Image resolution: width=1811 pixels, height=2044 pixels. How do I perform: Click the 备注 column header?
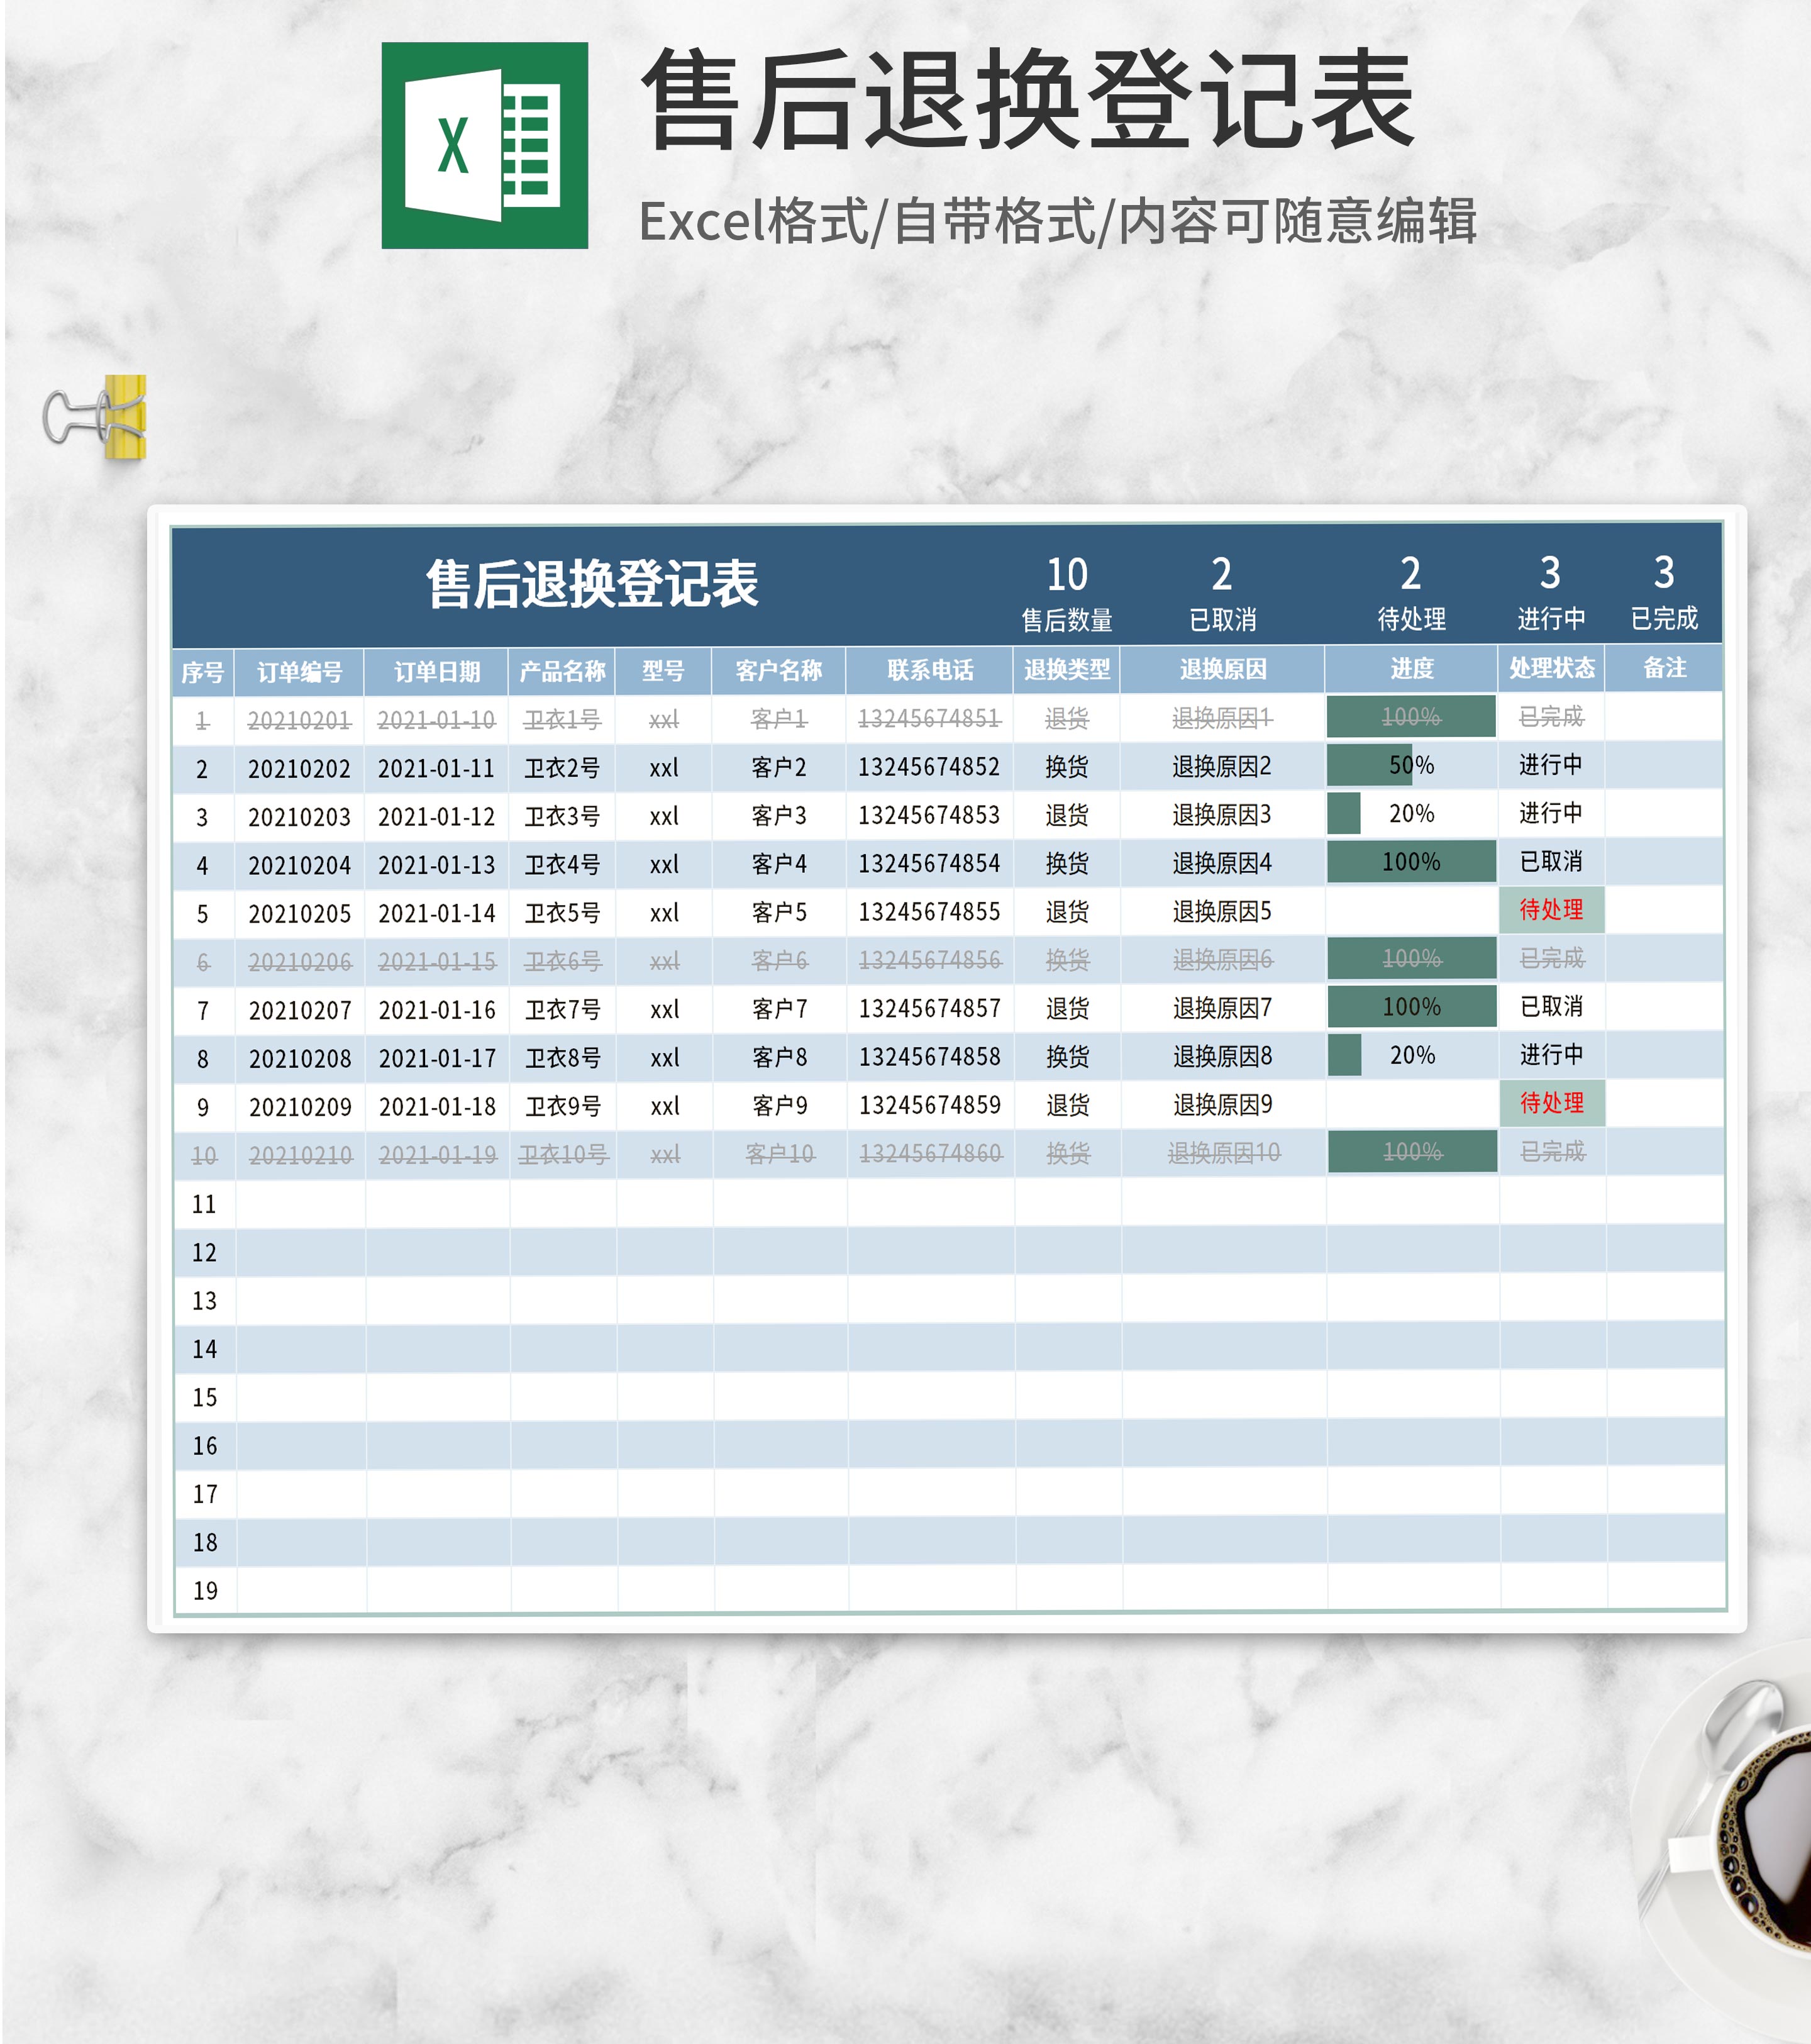[1664, 668]
